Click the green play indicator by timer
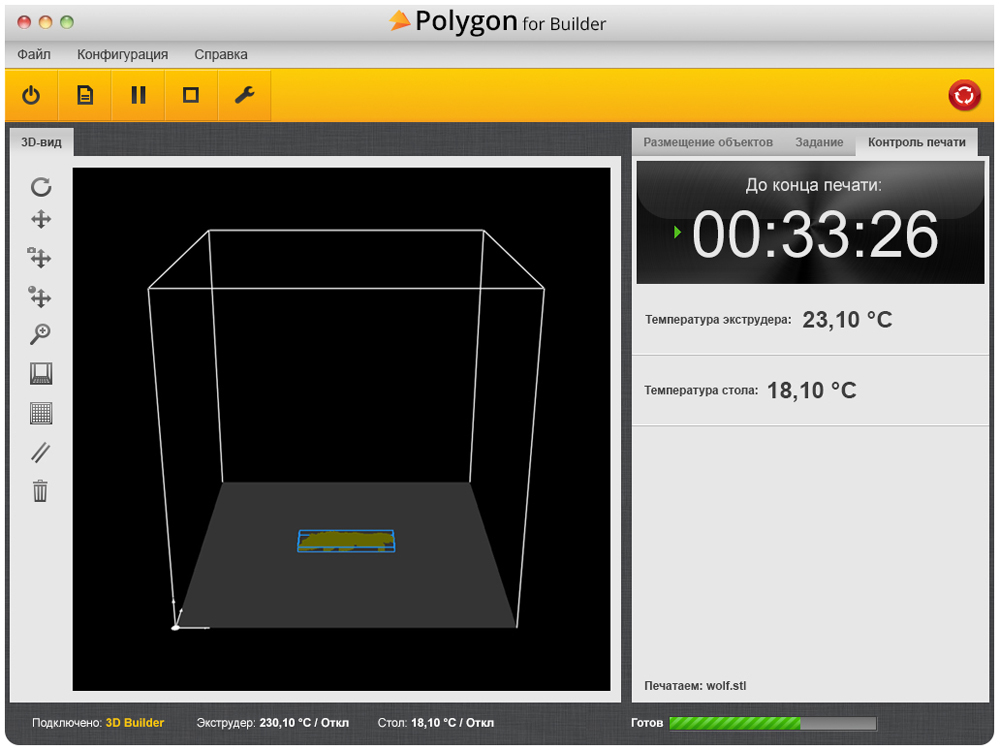The height and width of the screenshot is (750, 1000). tap(677, 232)
